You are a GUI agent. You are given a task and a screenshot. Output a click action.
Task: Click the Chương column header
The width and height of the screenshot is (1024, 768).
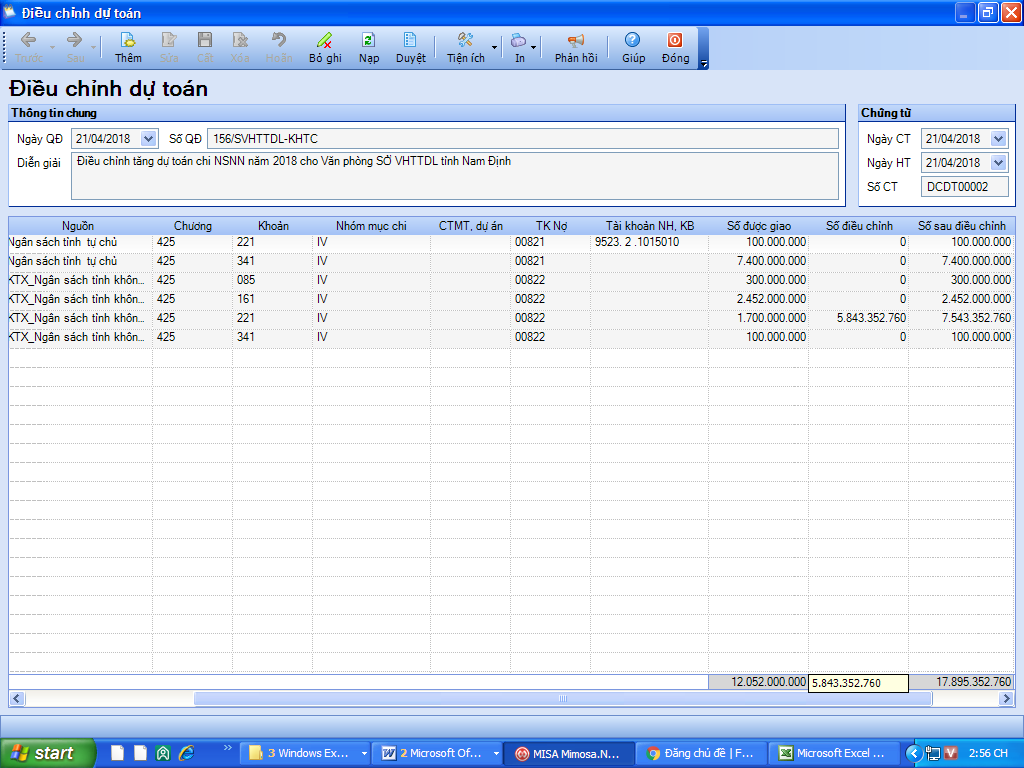coord(193,226)
